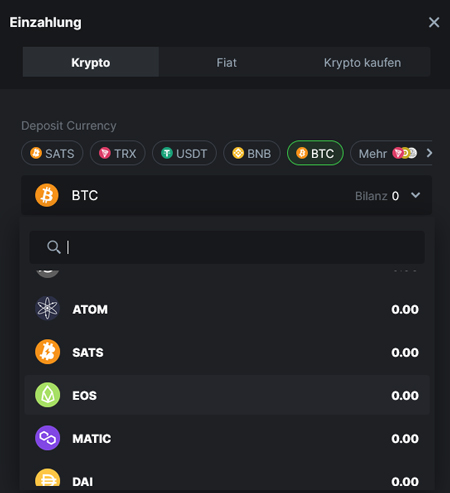Image resolution: width=450 pixels, height=493 pixels.
Task: Select the TRX currency chip
Action: (x=118, y=153)
